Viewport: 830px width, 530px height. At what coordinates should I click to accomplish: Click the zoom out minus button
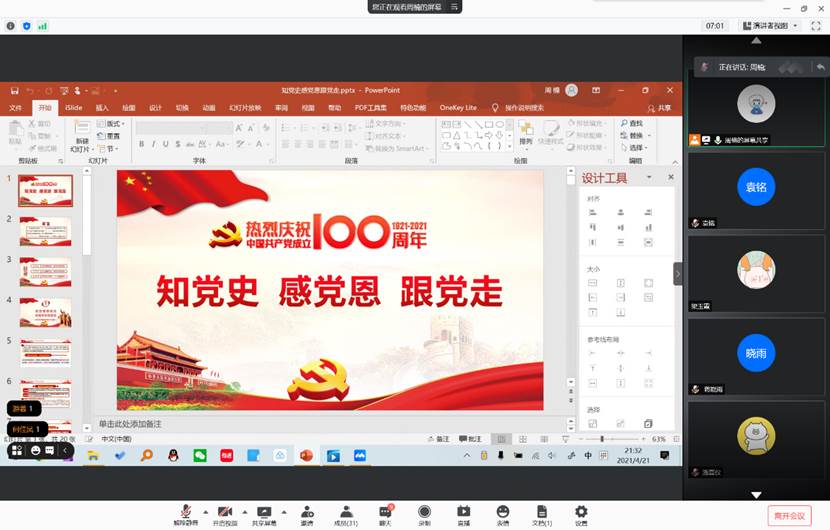[x=581, y=439]
